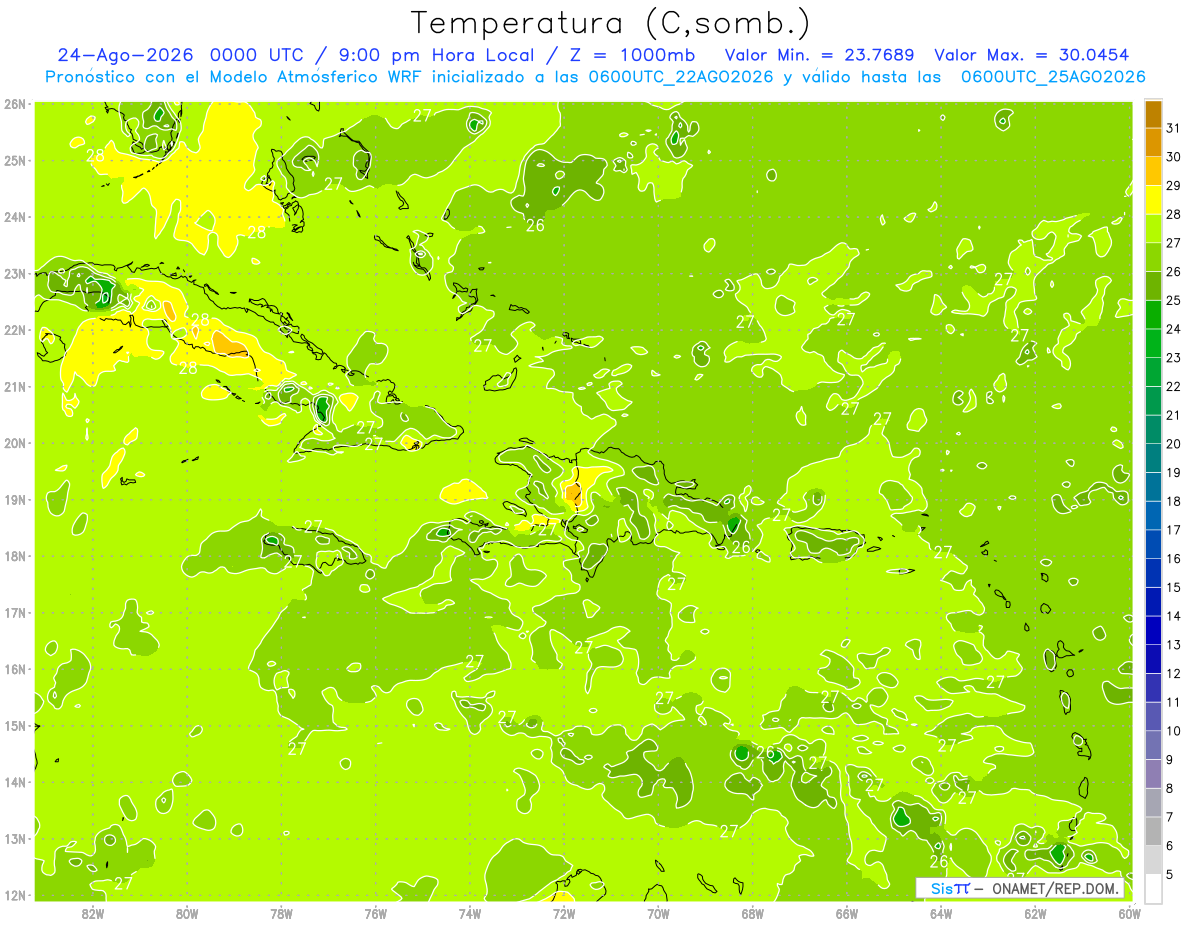Click the 20N latitude axis label
1200x927 pixels.
point(15,443)
